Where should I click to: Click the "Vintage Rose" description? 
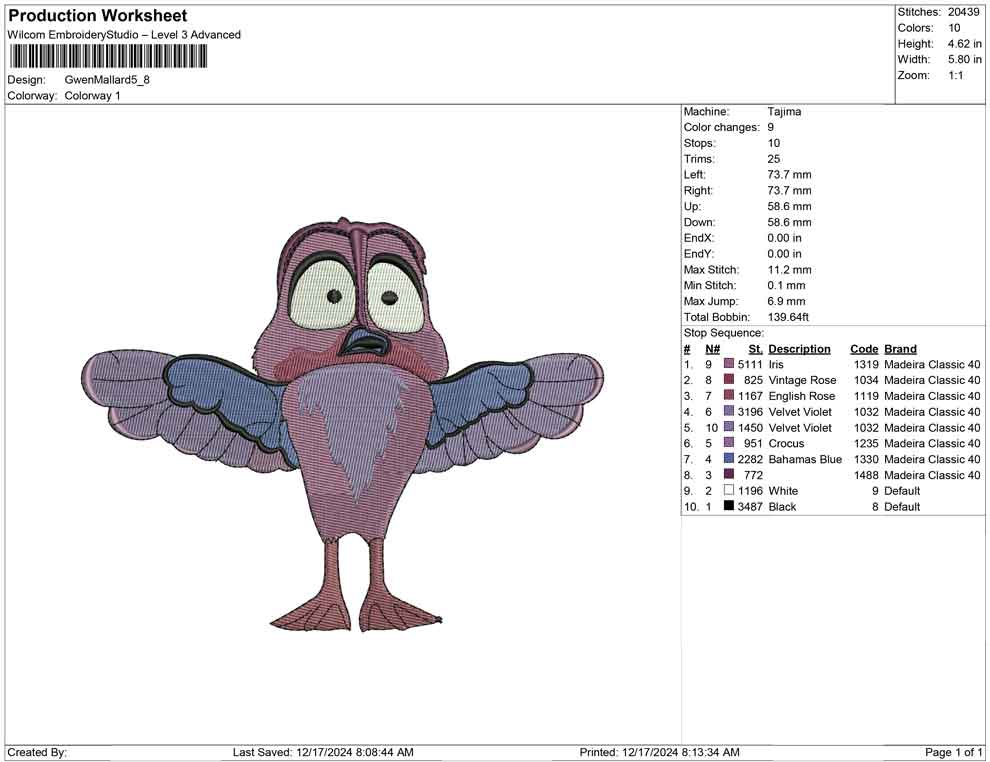tap(802, 380)
